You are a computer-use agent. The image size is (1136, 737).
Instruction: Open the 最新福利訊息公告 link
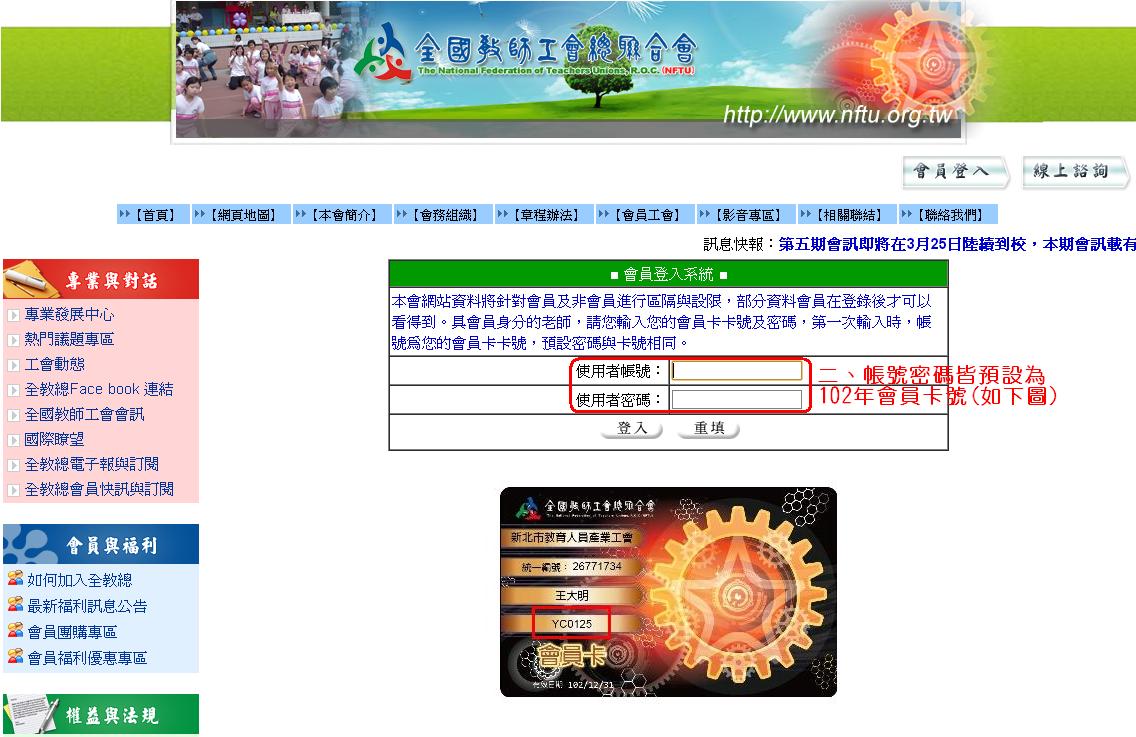click(87, 606)
